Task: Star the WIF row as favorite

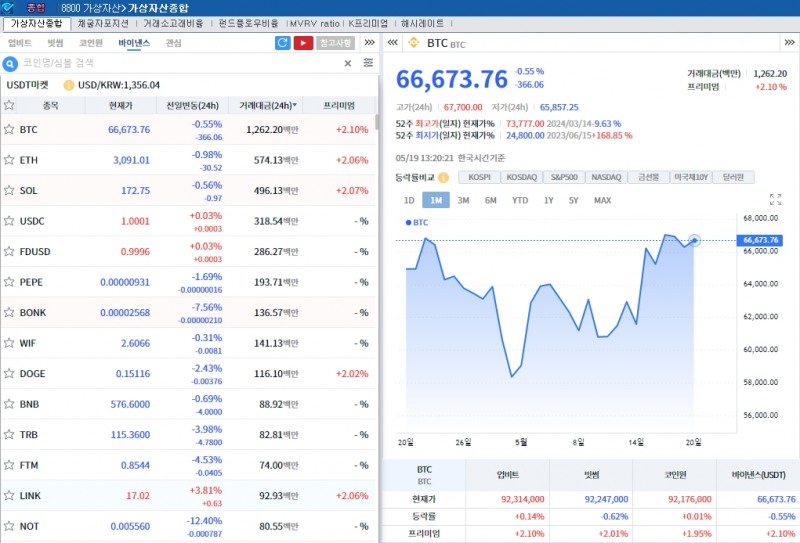Action: pyautogui.click(x=9, y=343)
